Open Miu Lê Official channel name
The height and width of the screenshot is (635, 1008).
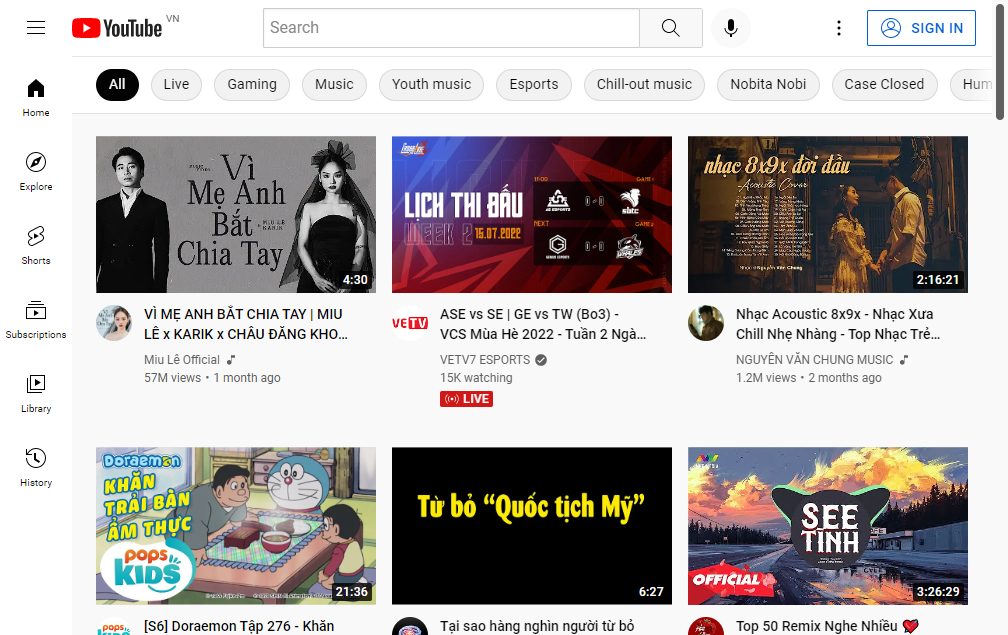point(182,360)
